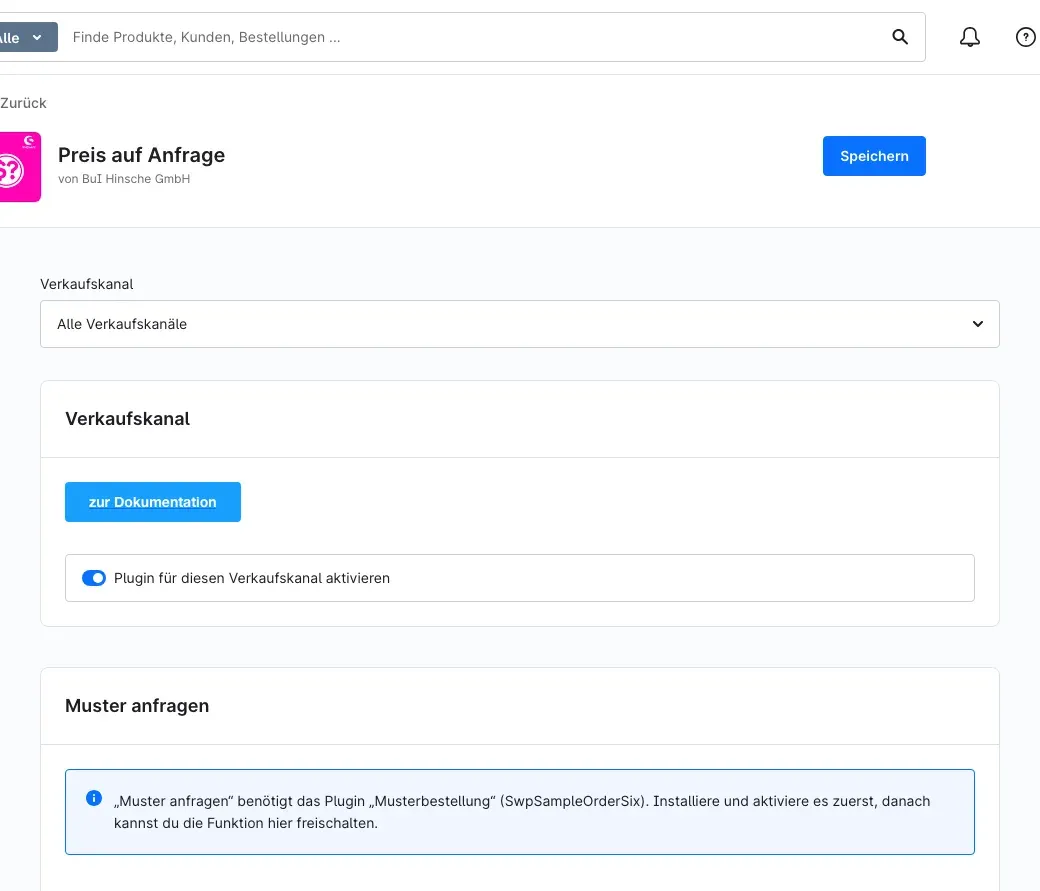Open zur Dokumentation button
The image size is (1040, 891).
153,502
